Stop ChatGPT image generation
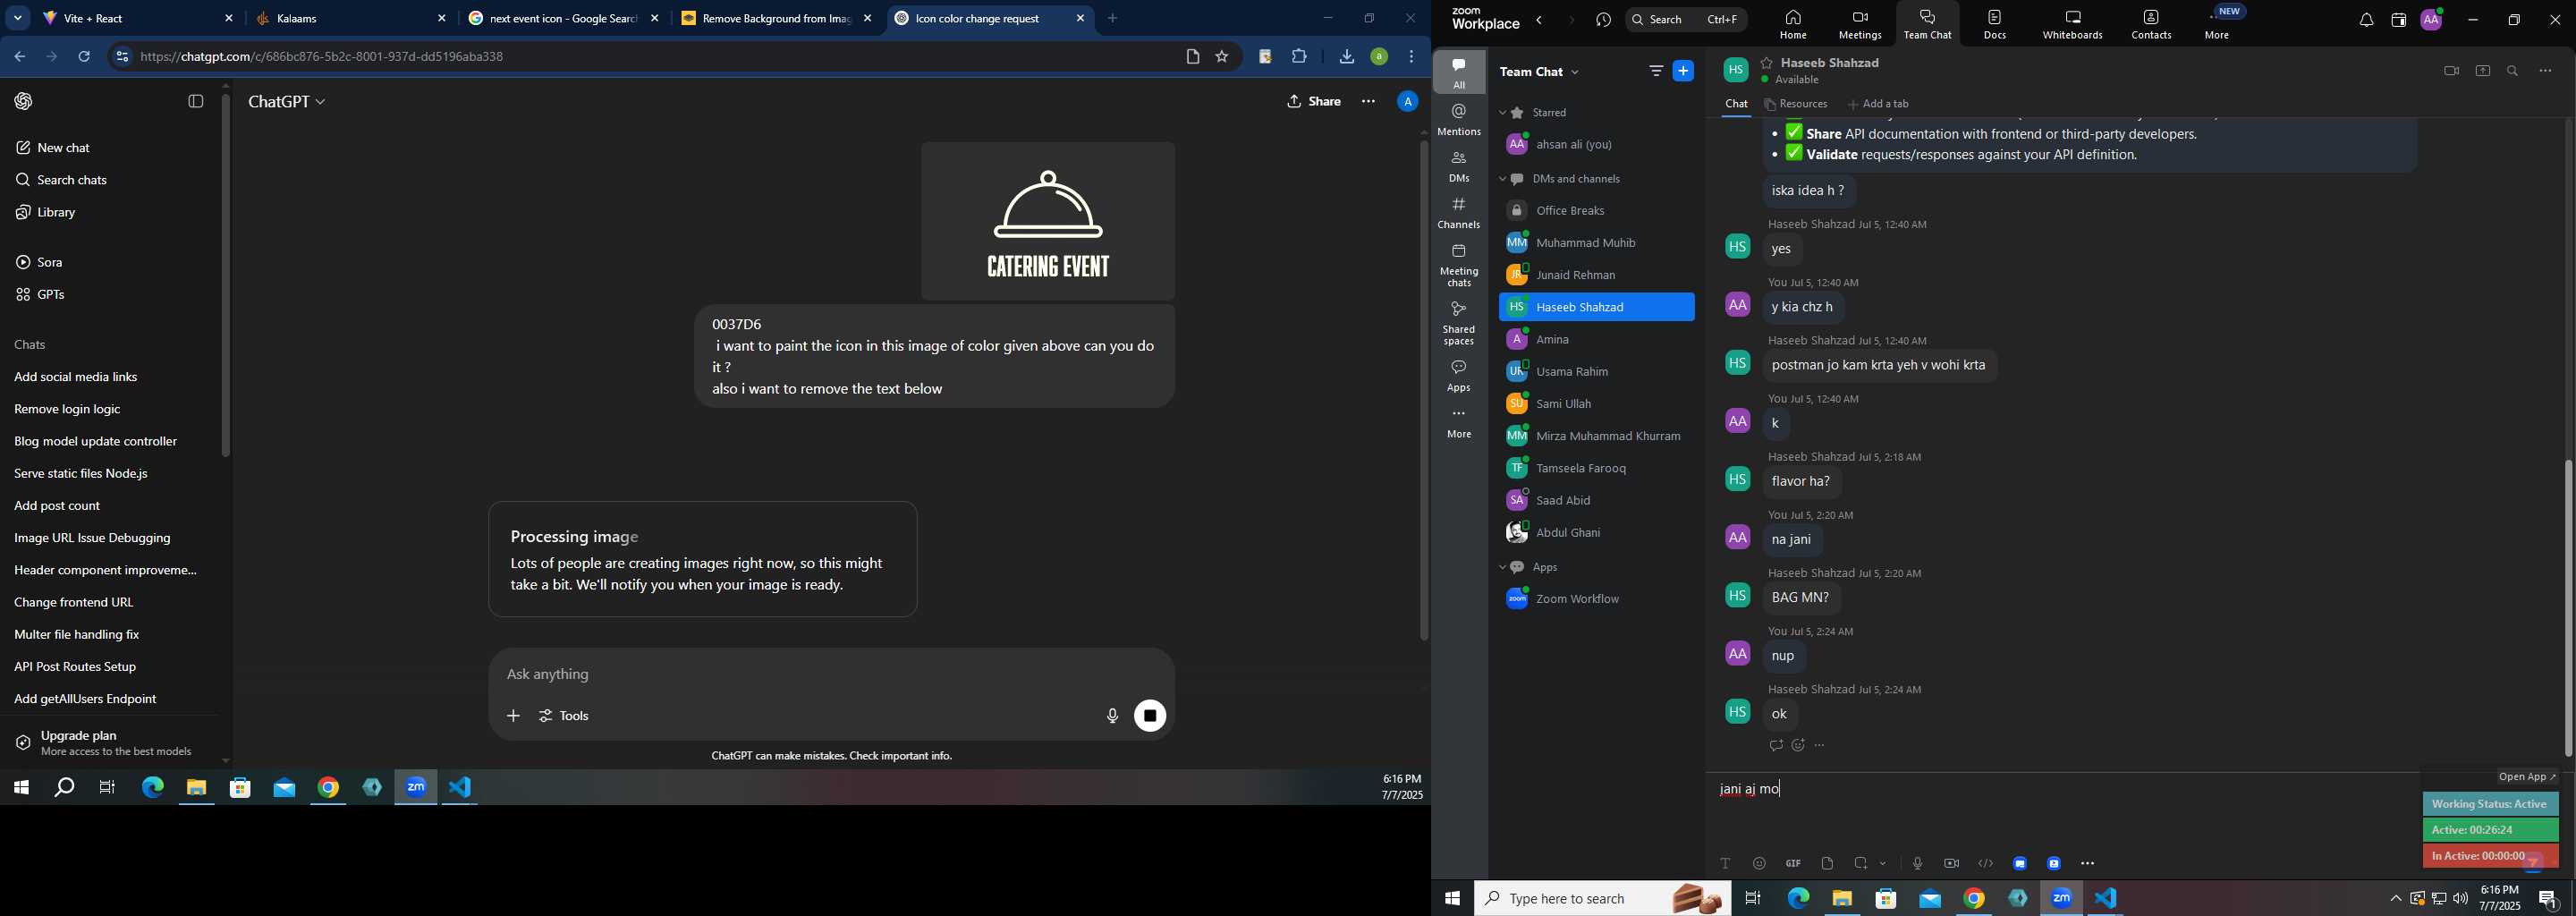2576x916 pixels. tap(1150, 716)
